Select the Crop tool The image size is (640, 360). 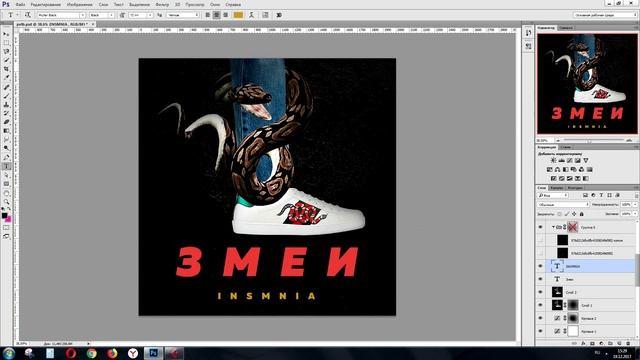(x=6, y=69)
